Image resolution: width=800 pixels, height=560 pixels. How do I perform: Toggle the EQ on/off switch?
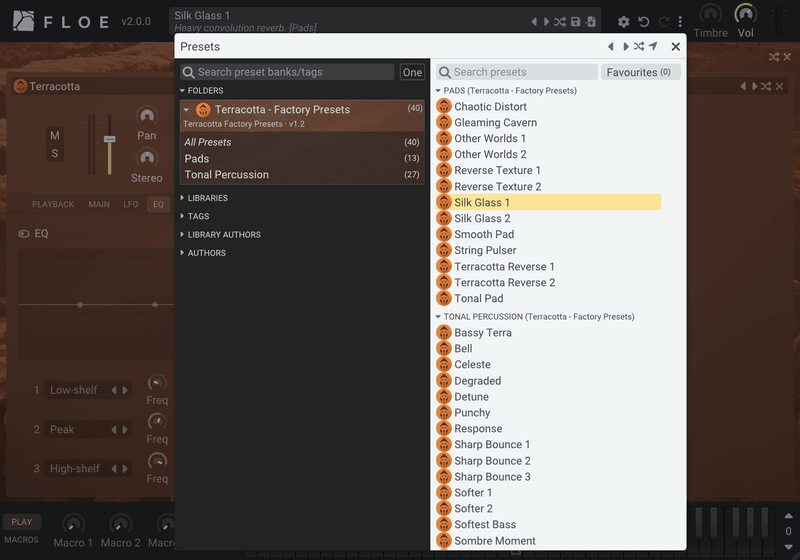(x=23, y=234)
